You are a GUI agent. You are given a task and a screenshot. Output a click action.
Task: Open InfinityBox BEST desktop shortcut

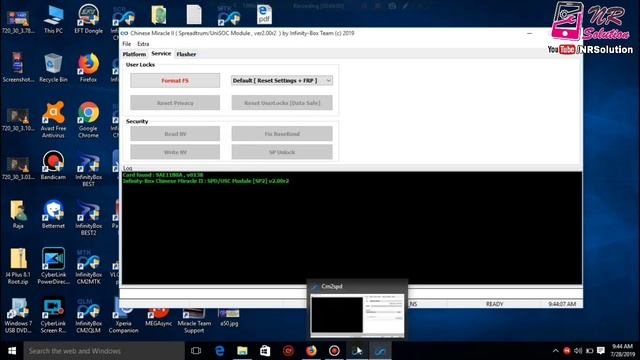point(89,169)
